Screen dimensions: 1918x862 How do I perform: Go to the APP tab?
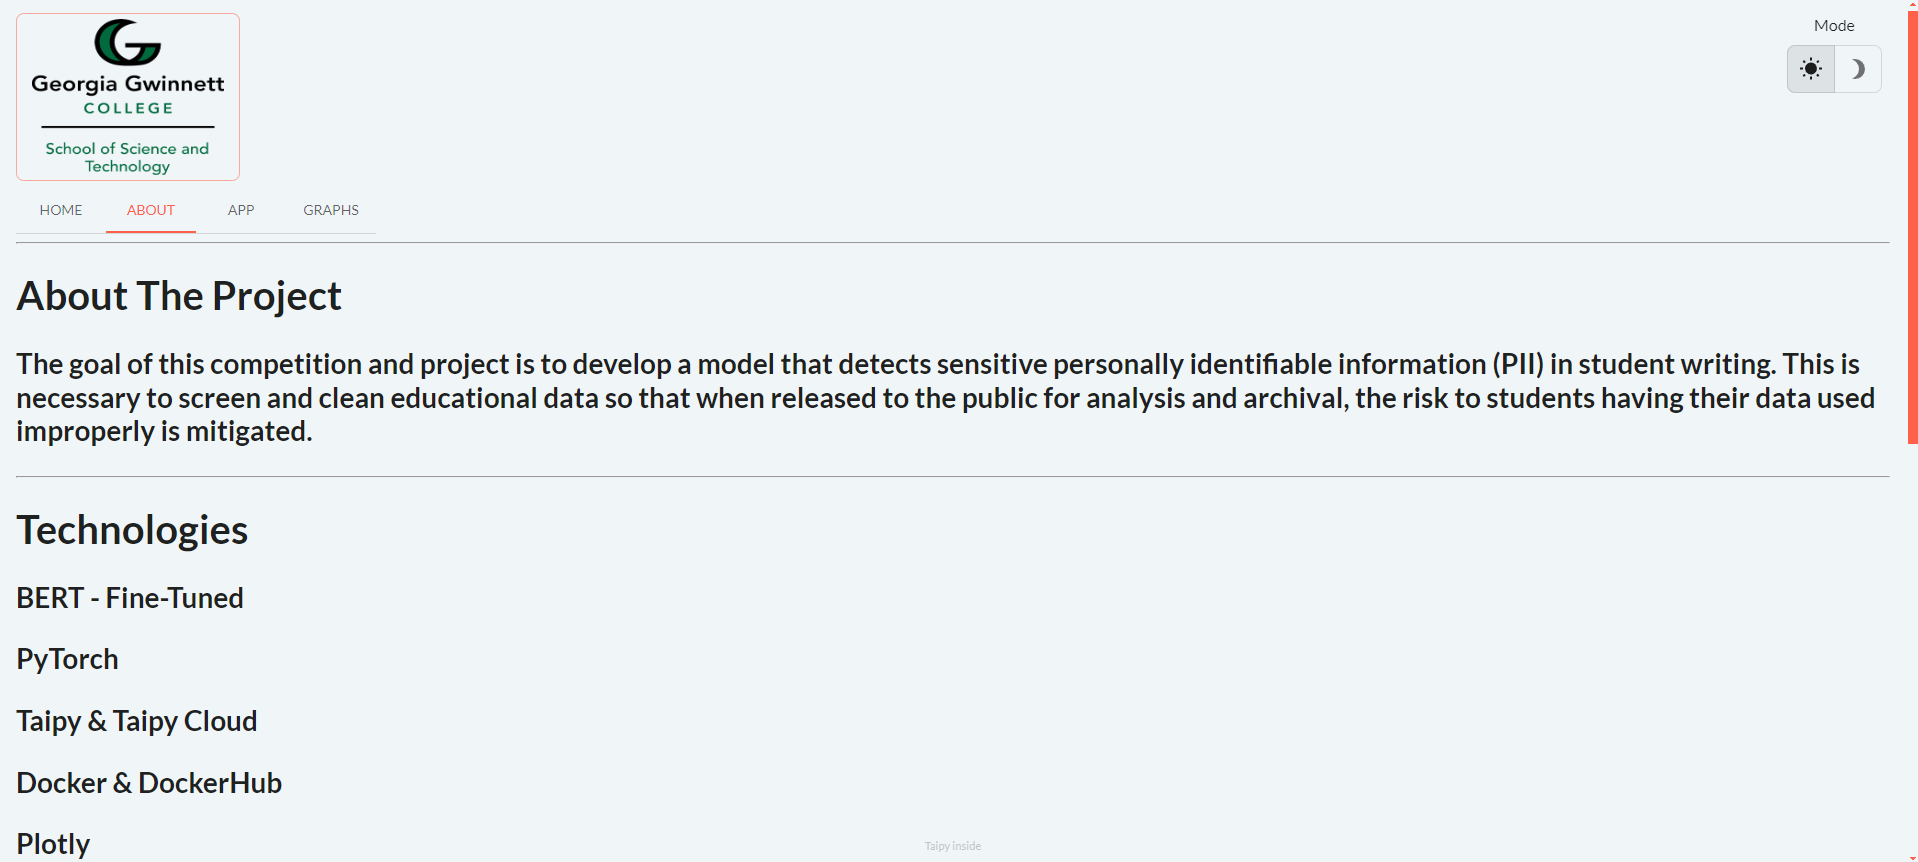[241, 210]
